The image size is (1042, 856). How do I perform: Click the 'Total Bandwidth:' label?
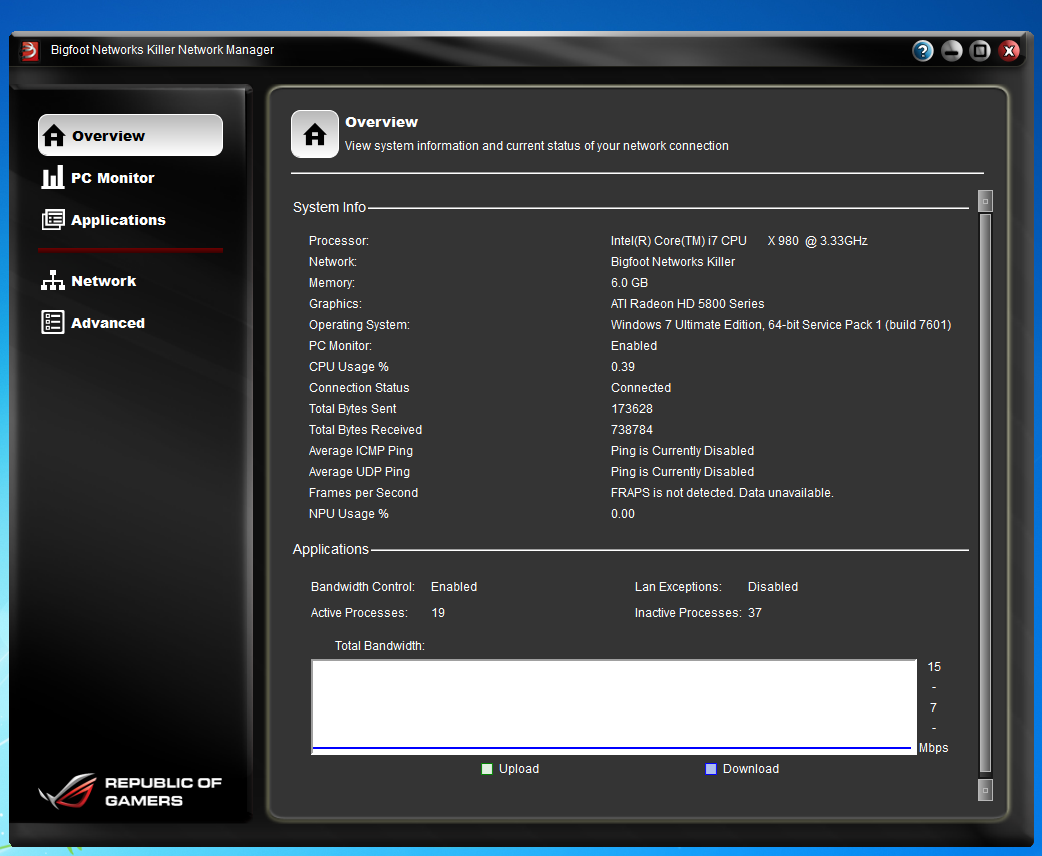tap(379, 646)
